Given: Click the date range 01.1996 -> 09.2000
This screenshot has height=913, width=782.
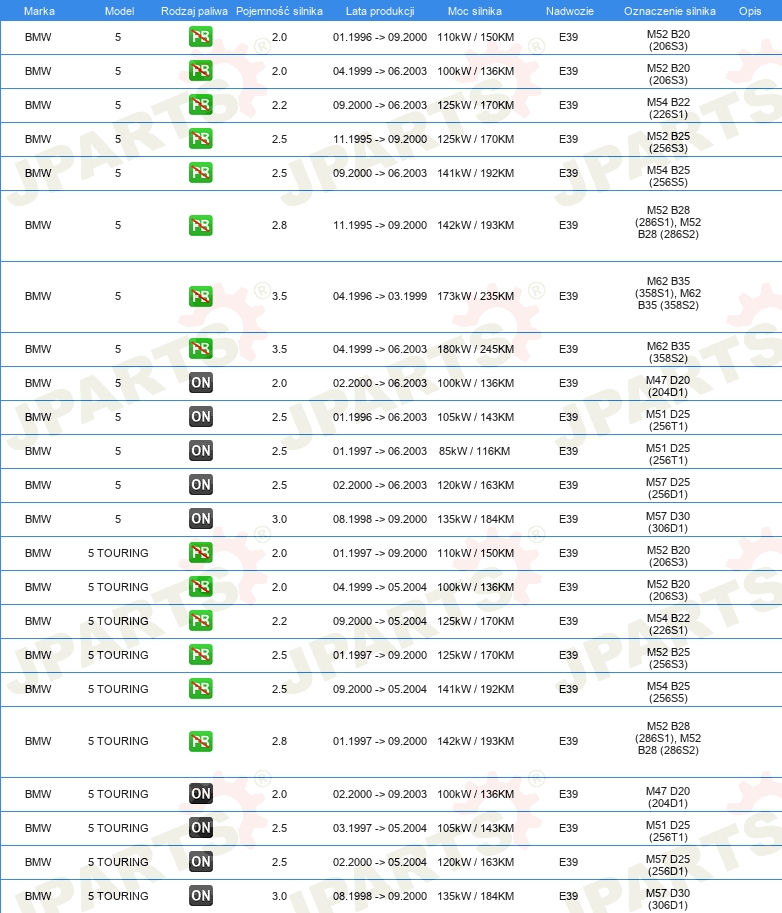Looking at the screenshot, I should (380, 37).
